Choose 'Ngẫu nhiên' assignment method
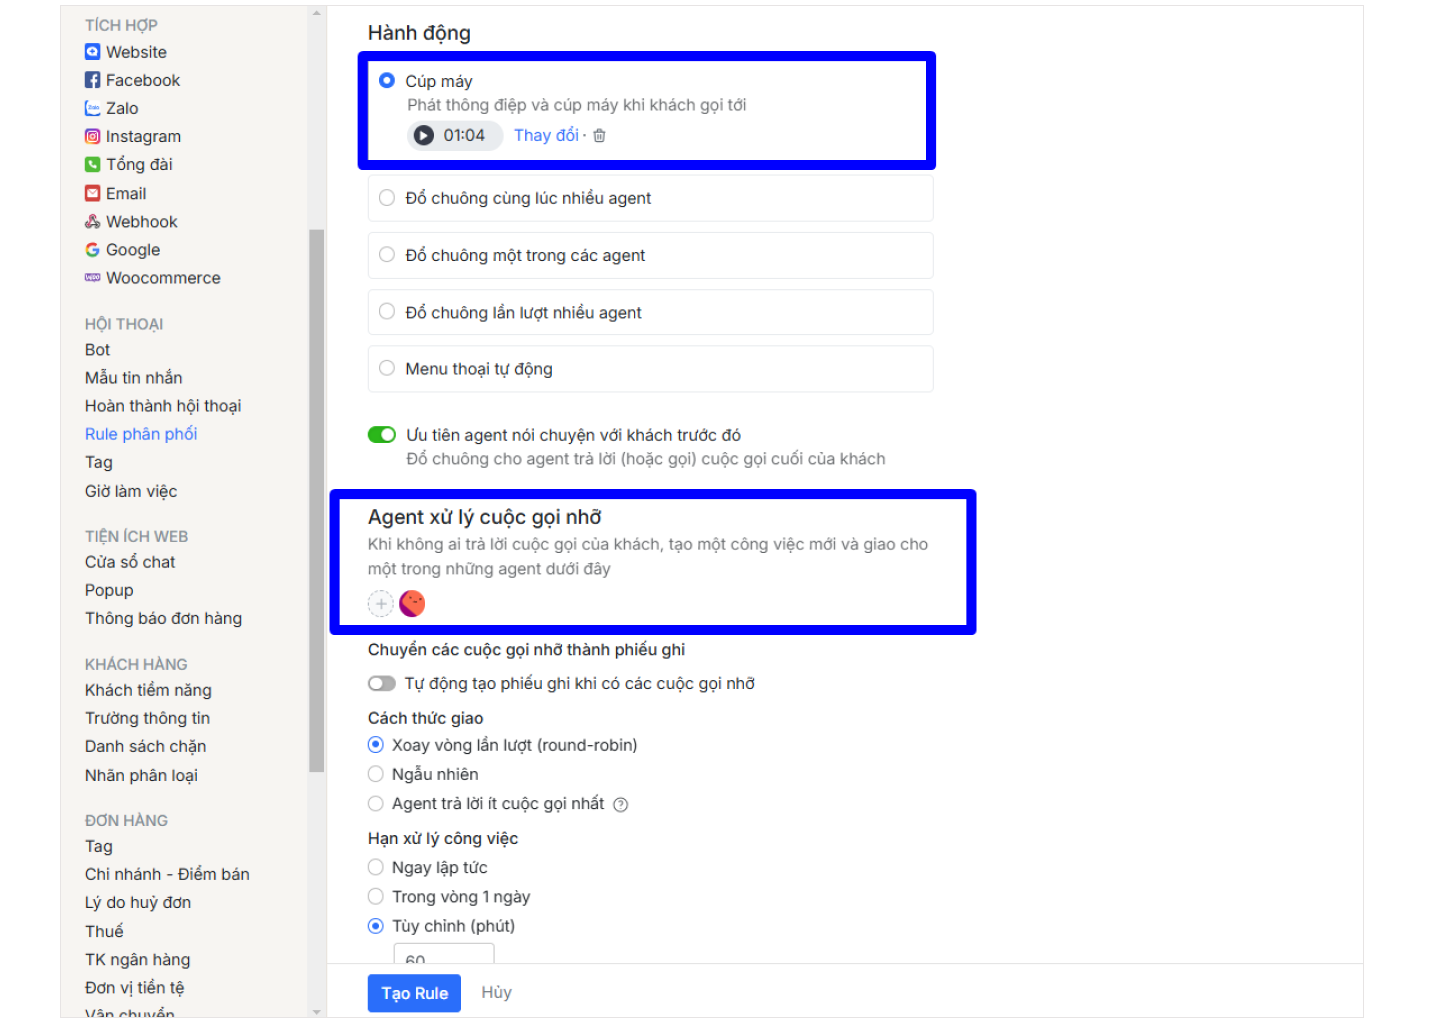The height and width of the screenshot is (1024, 1440). click(376, 774)
